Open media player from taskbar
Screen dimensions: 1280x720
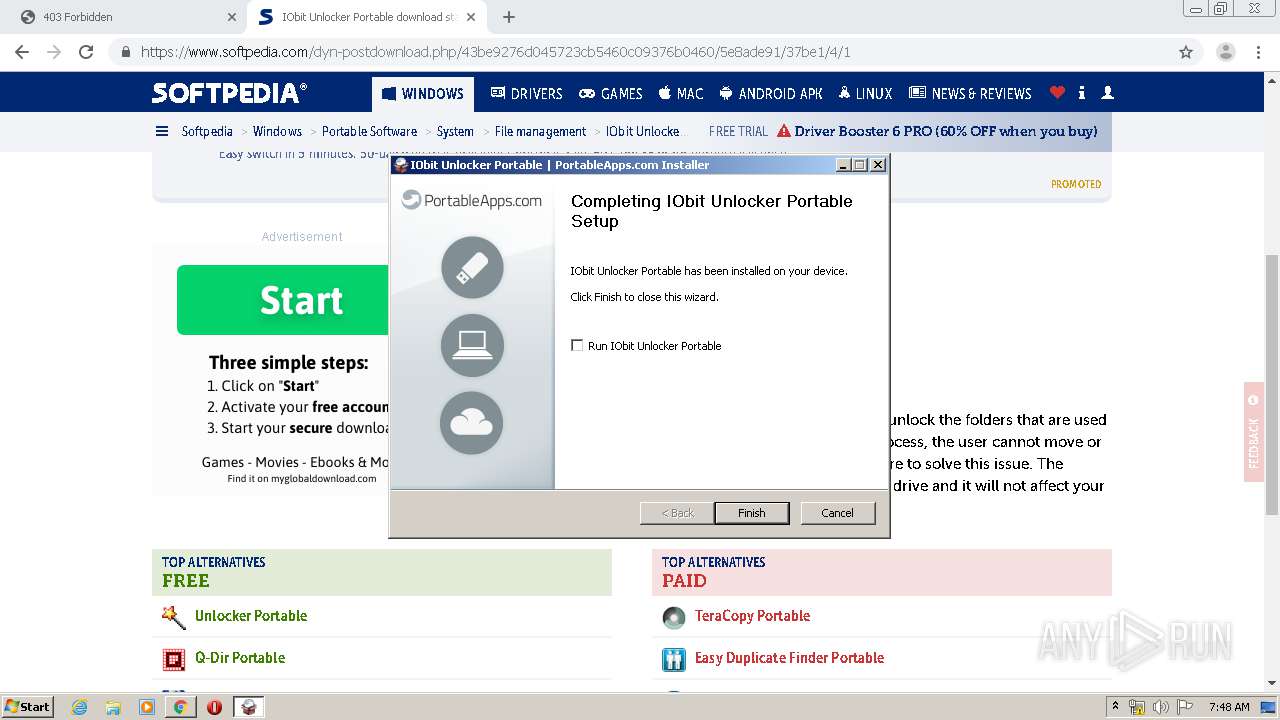(x=147, y=707)
